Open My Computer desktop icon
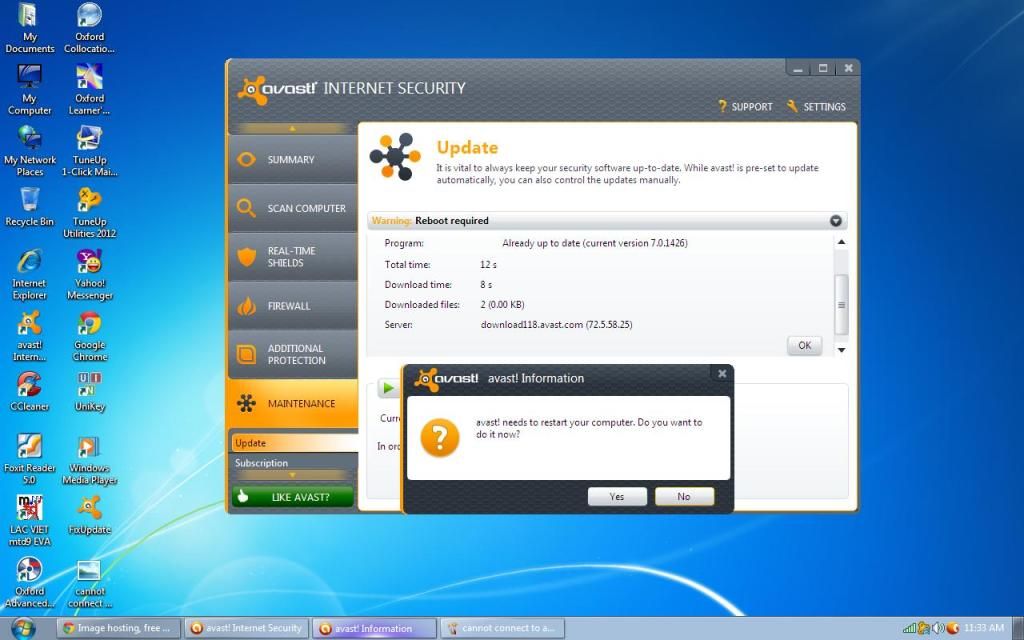Screen dimensions: 1024x640 click(29, 90)
